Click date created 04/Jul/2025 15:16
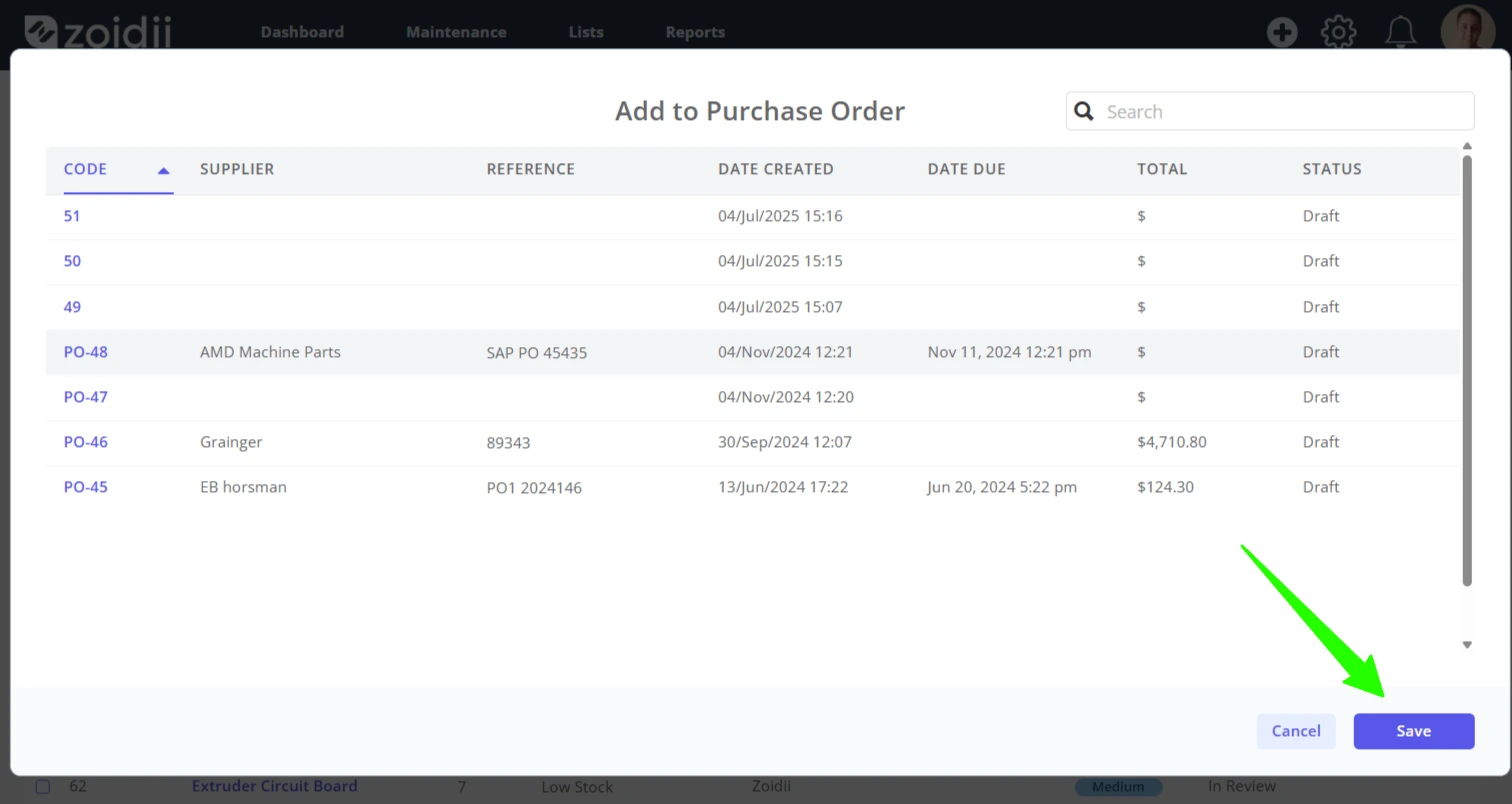Screen dimensions: 1512x804 [780, 216]
